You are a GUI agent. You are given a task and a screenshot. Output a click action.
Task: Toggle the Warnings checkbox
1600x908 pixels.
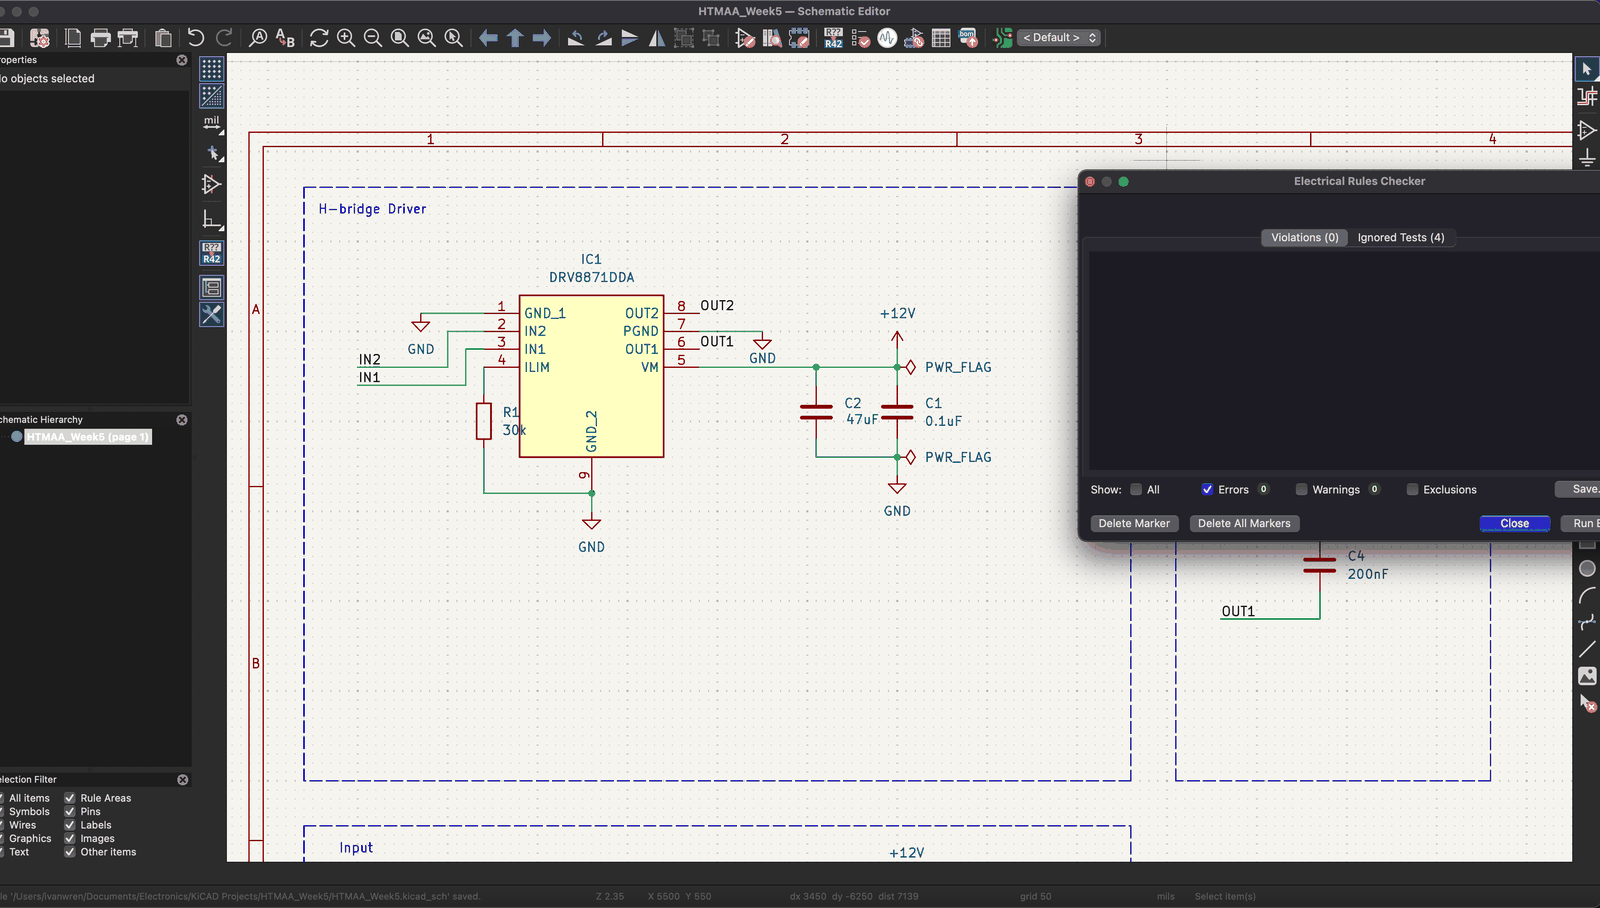tap(1301, 490)
